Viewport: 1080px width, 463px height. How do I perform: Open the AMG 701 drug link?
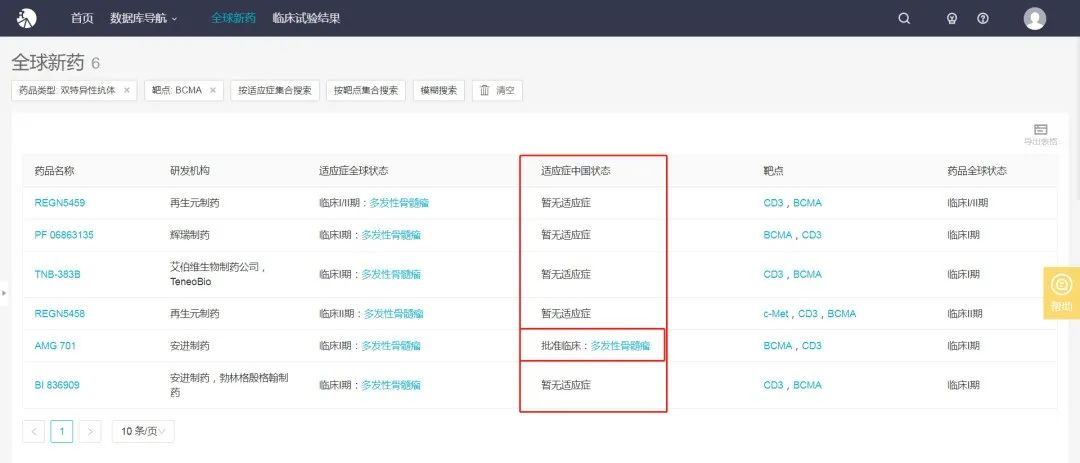[55, 346]
